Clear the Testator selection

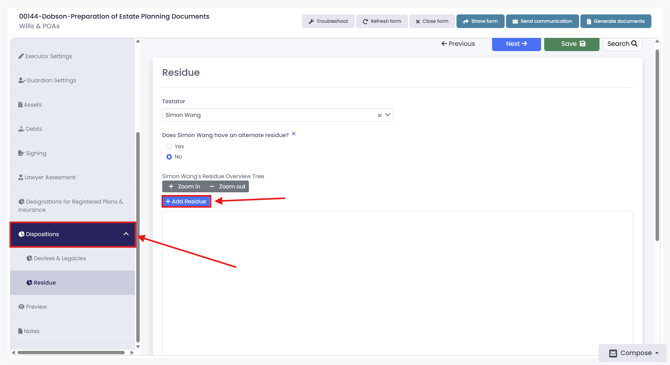379,115
